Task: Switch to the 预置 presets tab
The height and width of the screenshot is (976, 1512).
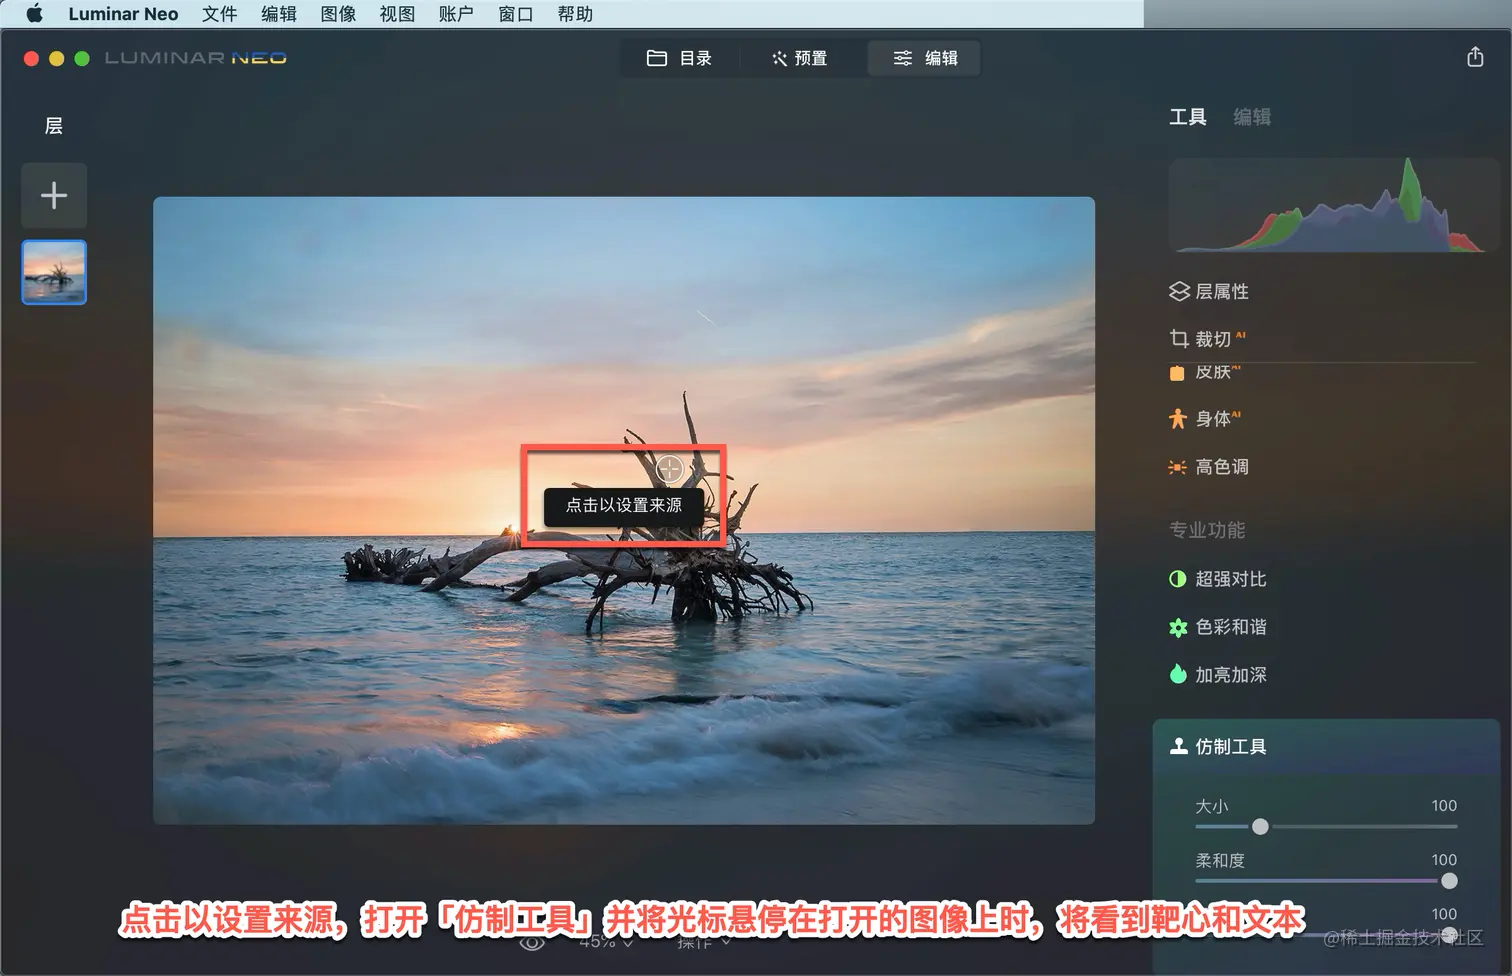Action: [799, 58]
